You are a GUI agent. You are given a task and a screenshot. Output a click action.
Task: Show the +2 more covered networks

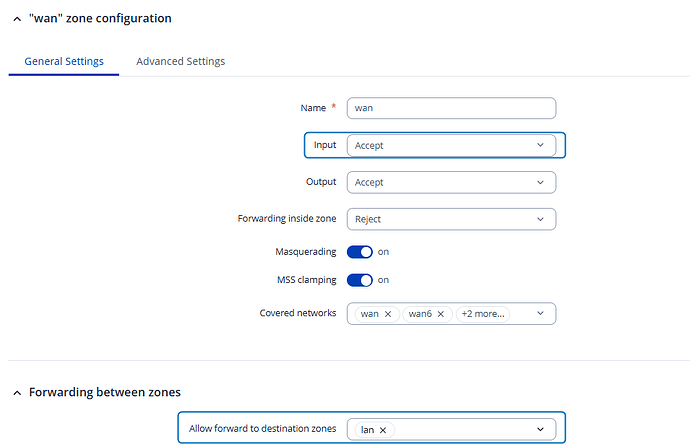coord(483,314)
